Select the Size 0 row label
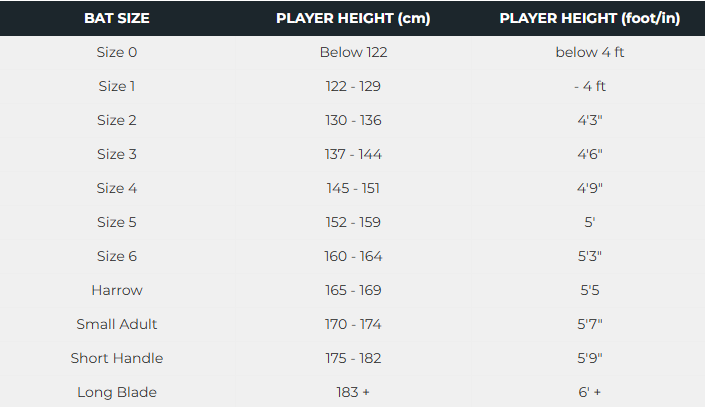 (117, 52)
